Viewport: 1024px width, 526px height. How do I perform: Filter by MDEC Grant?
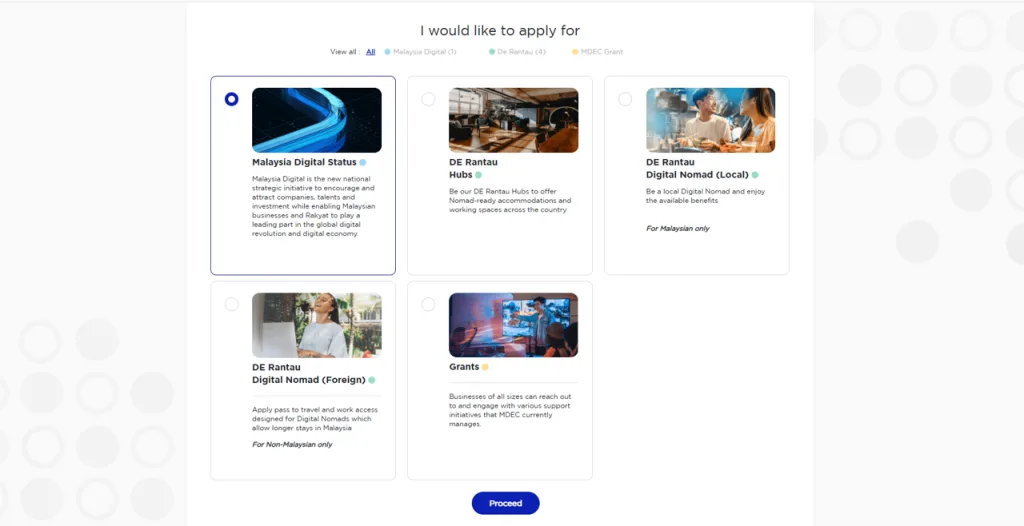[598, 52]
